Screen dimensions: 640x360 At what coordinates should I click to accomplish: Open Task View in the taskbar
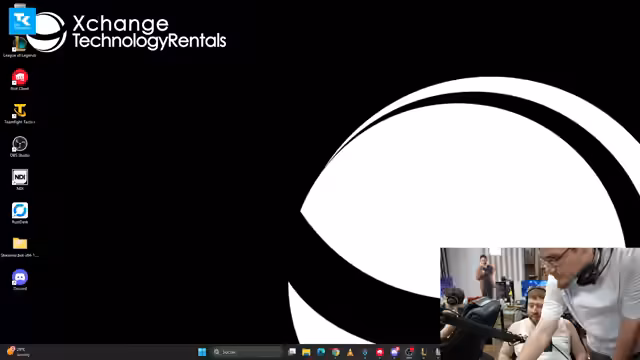point(292,352)
